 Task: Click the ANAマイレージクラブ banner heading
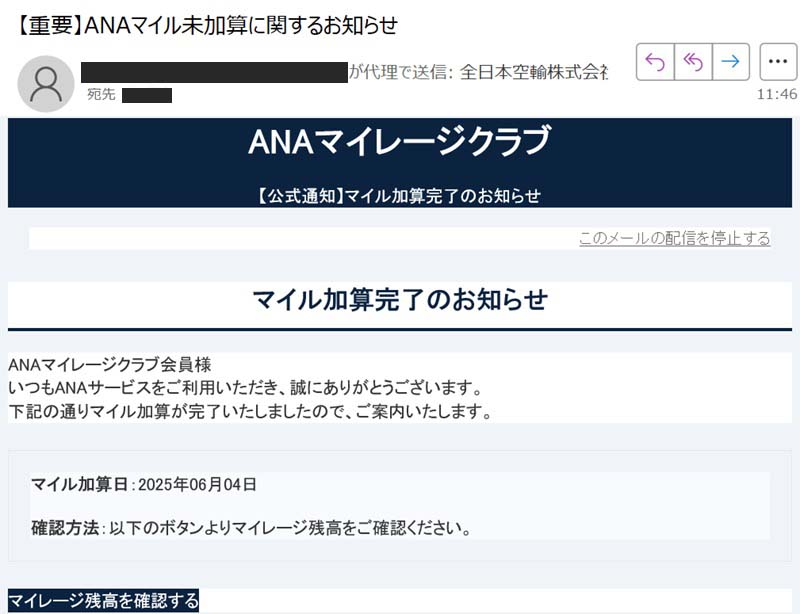pos(399,141)
